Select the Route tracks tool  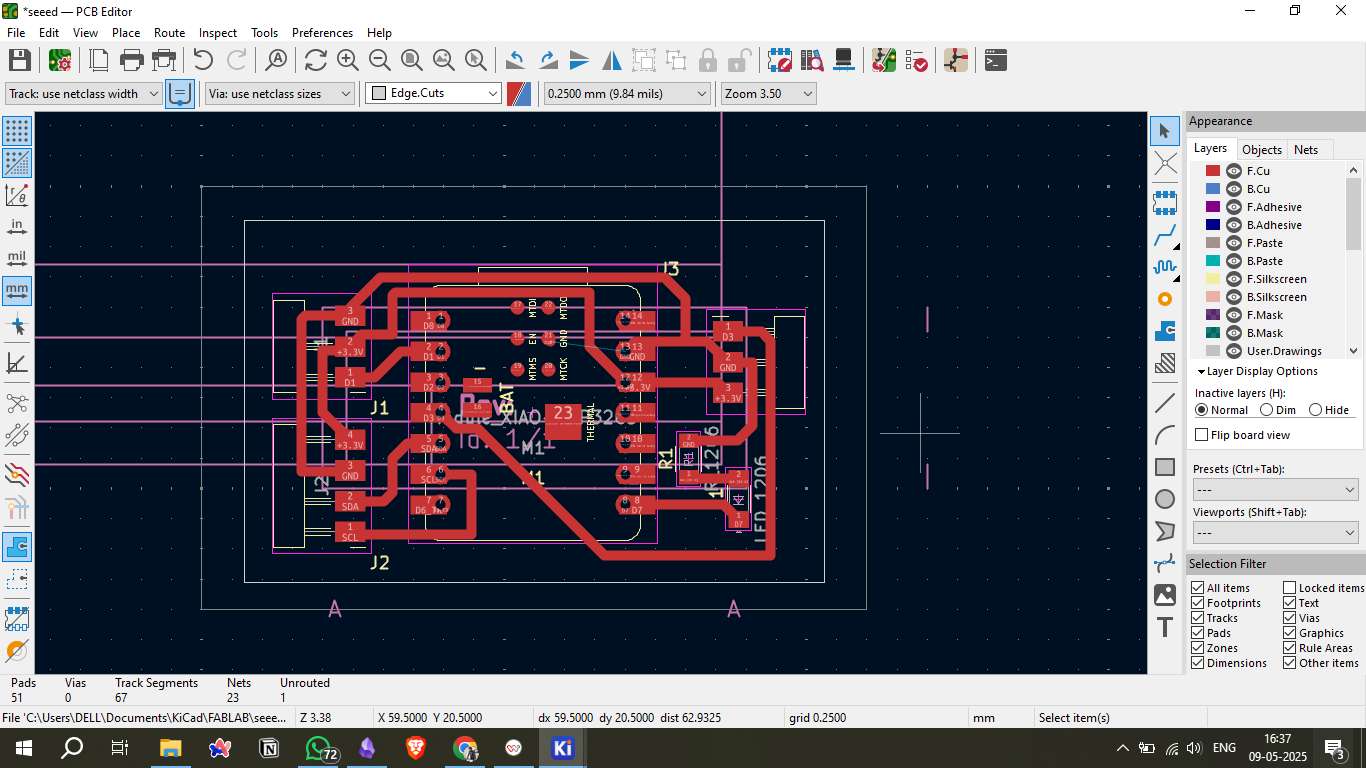[x=1165, y=235]
